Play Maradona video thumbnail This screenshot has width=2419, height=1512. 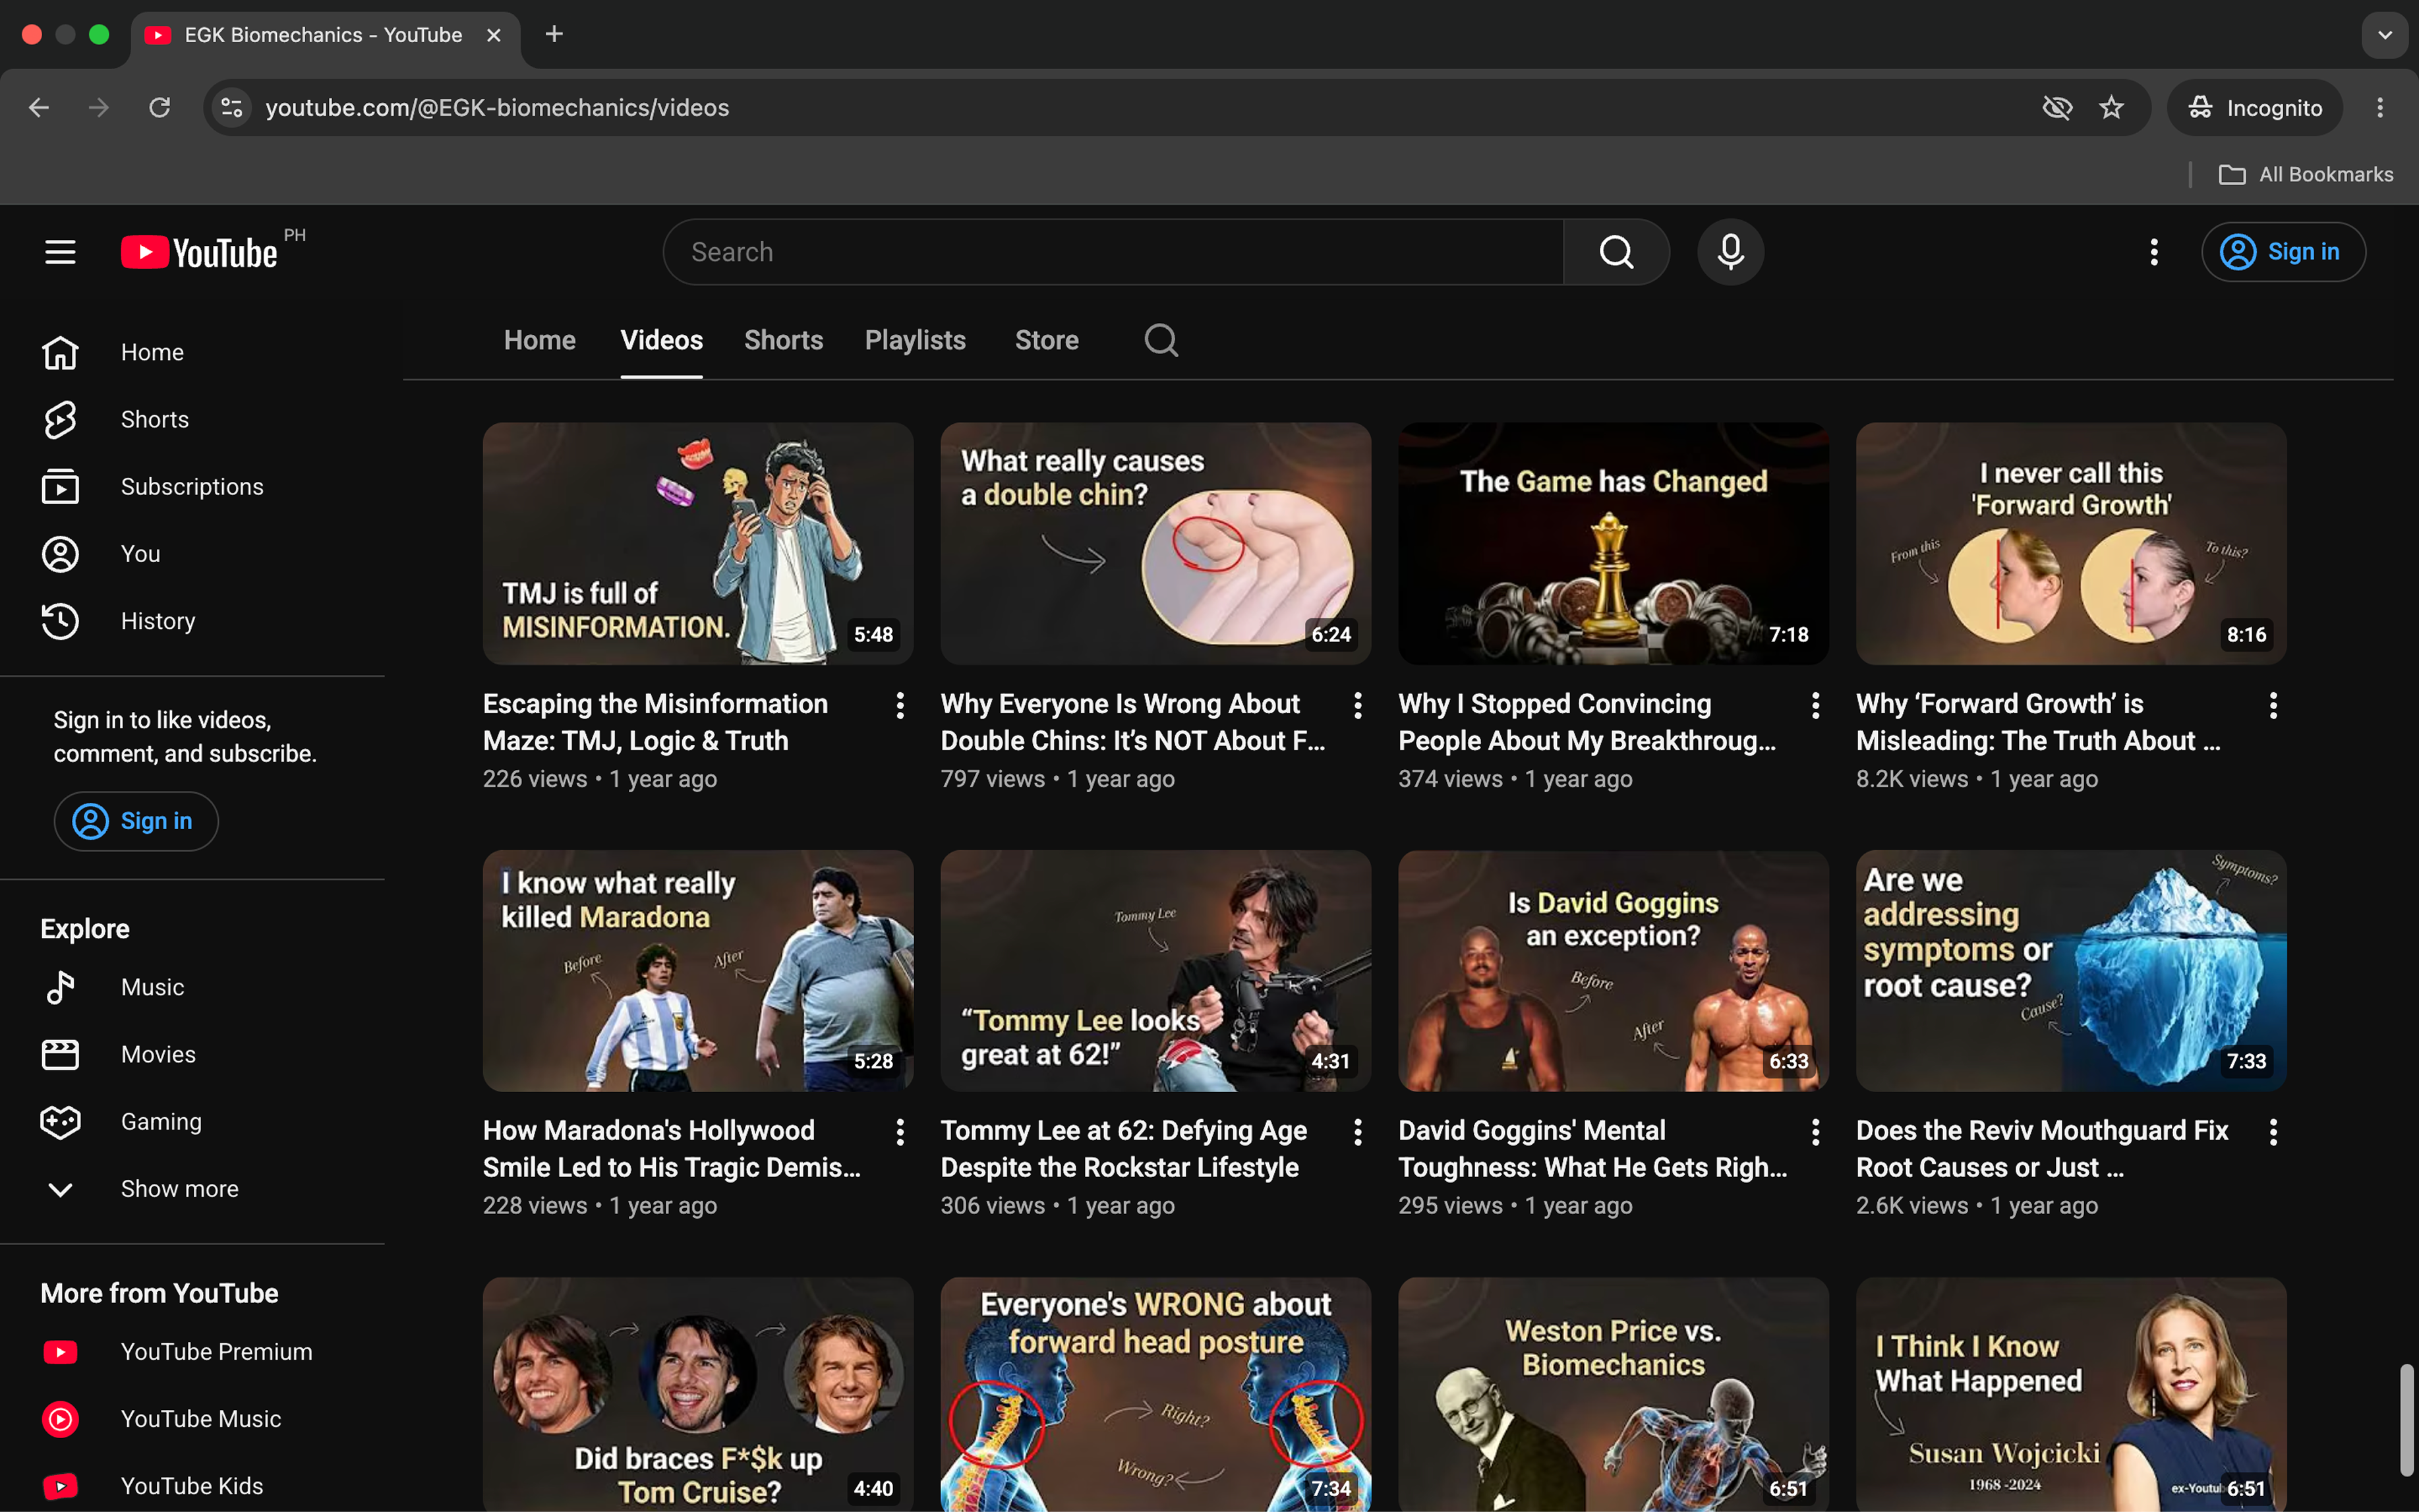coord(698,970)
